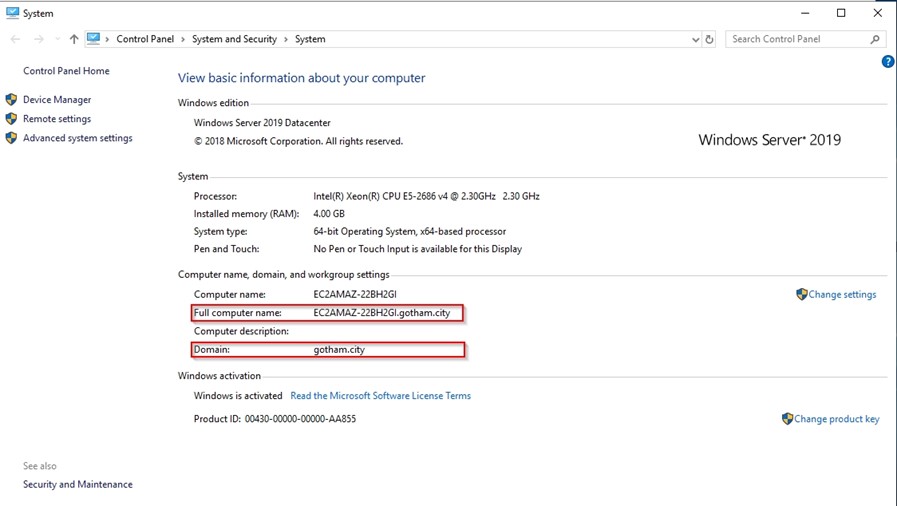Click Windows Server 2019 Datacenter text
897x506 pixels.
coord(262,123)
